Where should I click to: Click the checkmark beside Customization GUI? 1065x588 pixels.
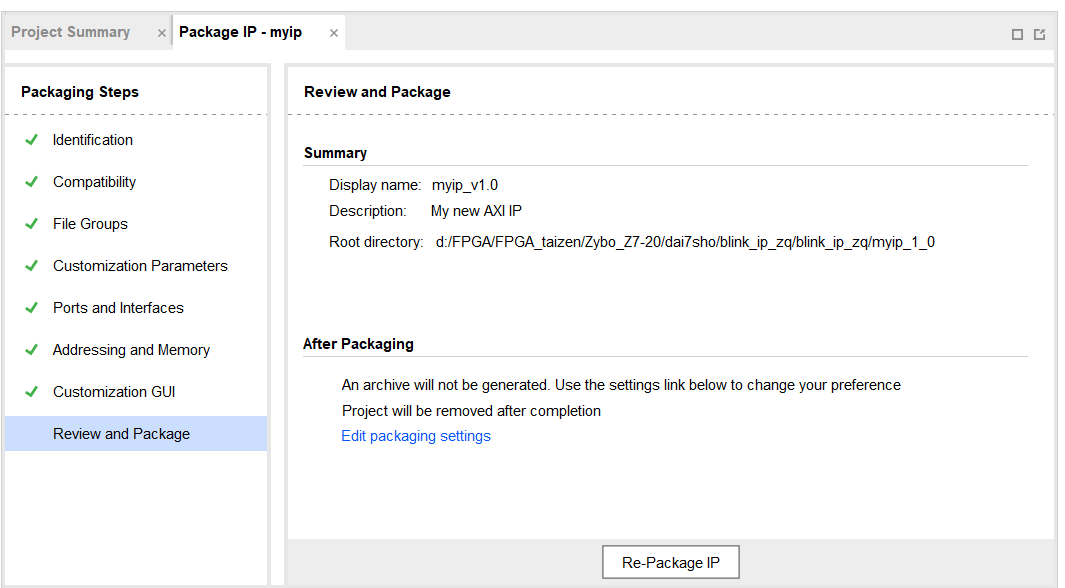[x=31, y=392]
